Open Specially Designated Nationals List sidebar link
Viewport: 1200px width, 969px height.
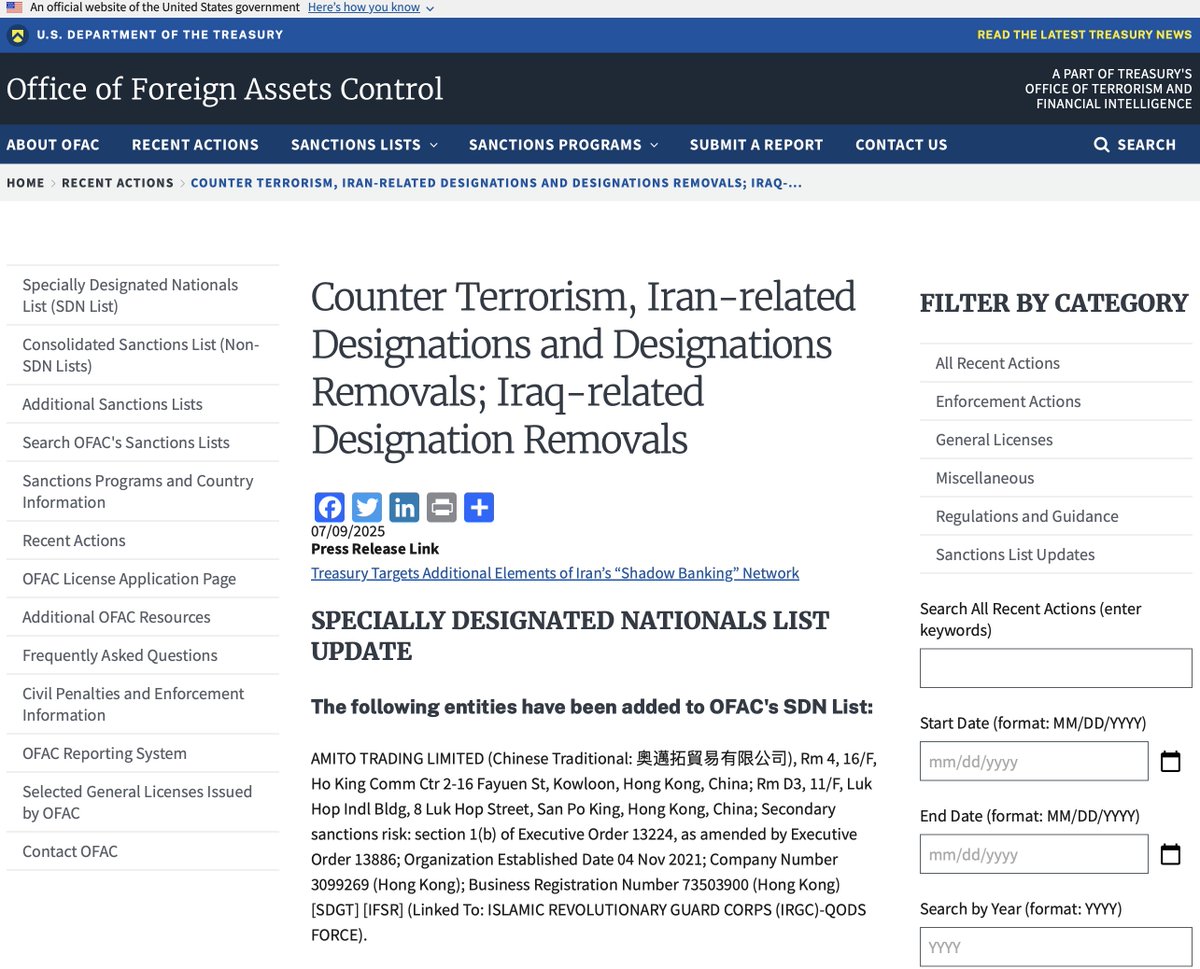(142, 295)
